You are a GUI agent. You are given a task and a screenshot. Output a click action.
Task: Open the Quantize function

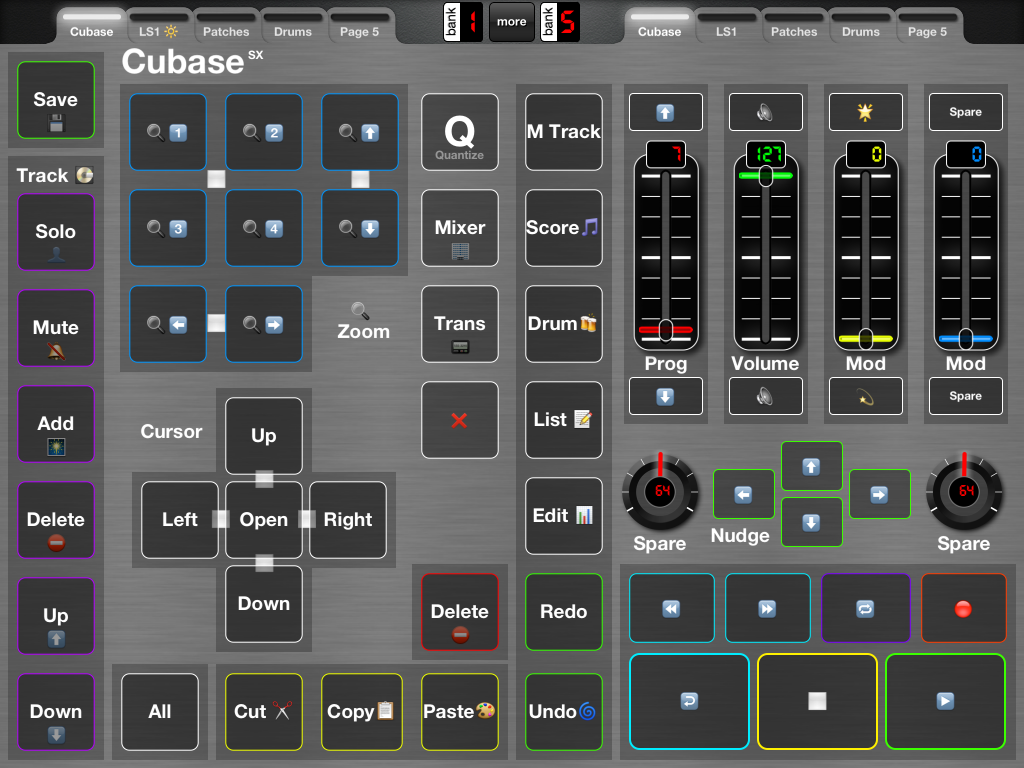[x=460, y=132]
